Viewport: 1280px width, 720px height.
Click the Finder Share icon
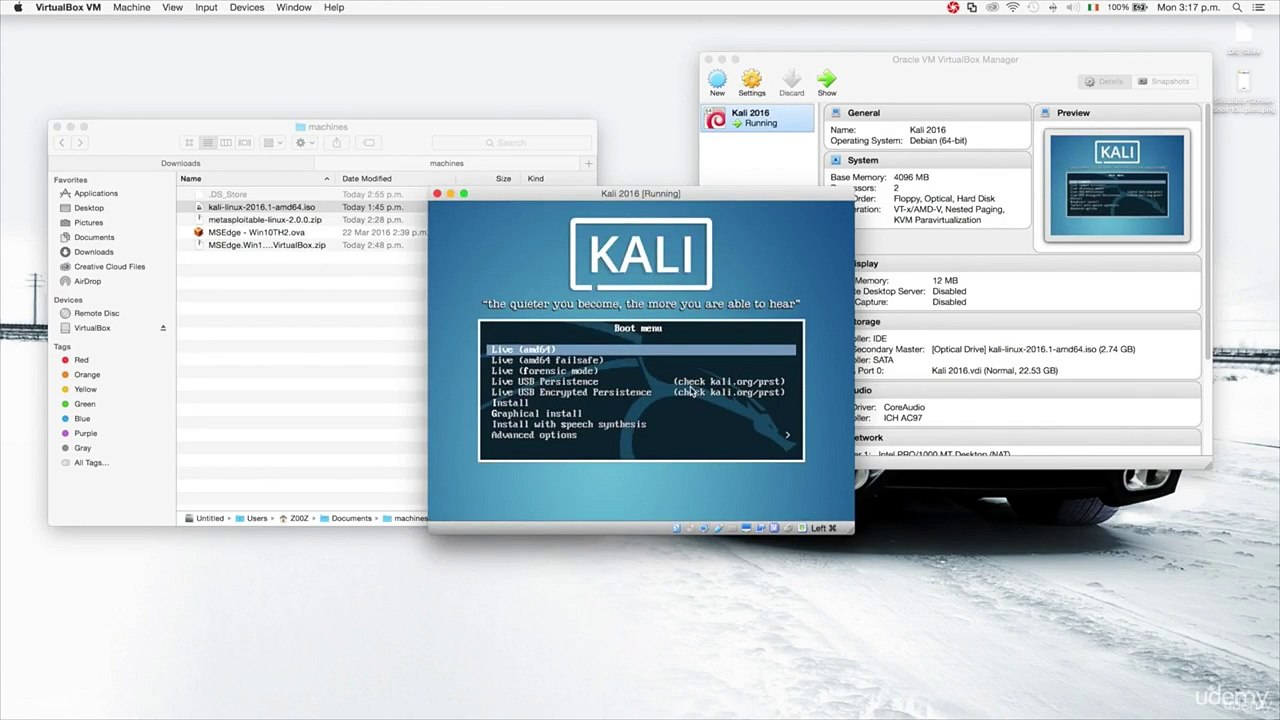336,143
